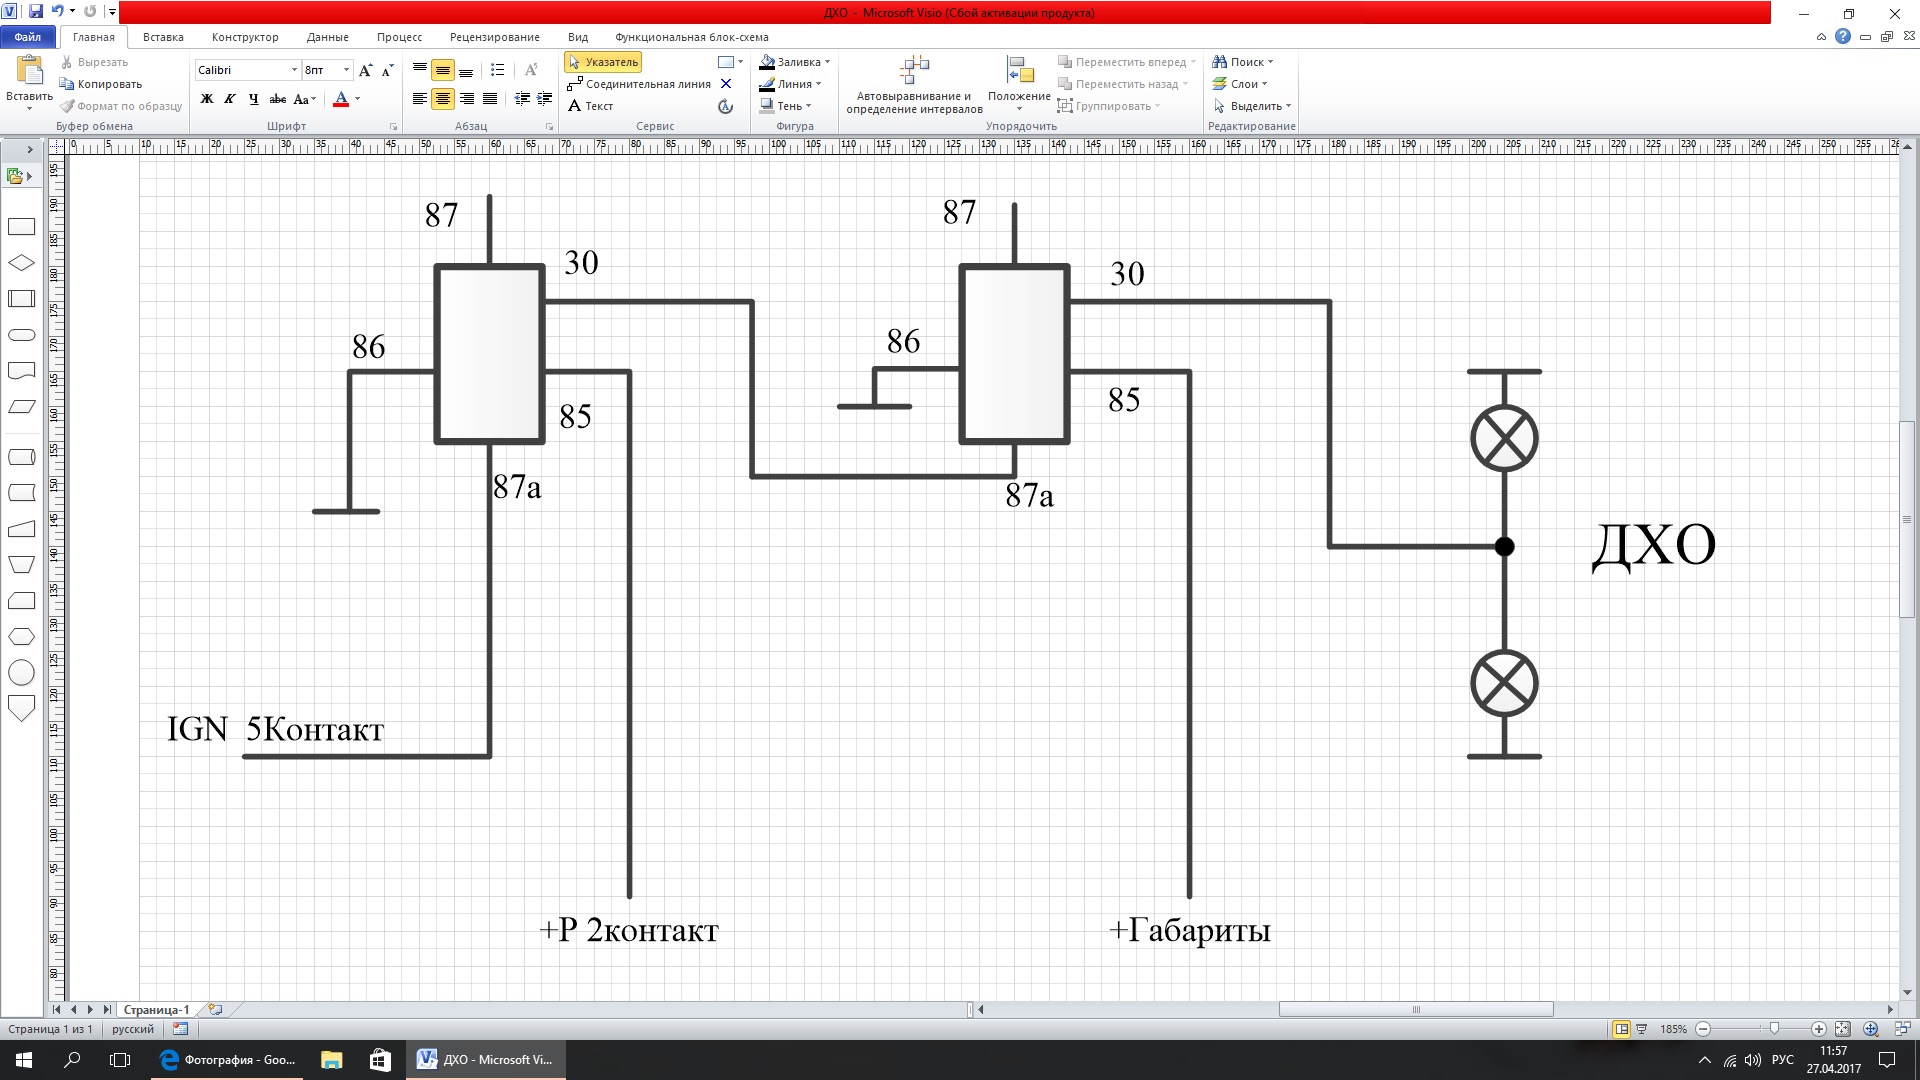The width and height of the screenshot is (1920, 1080).
Task: Open the font color dropdown arrow
Action: coord(357,99)
